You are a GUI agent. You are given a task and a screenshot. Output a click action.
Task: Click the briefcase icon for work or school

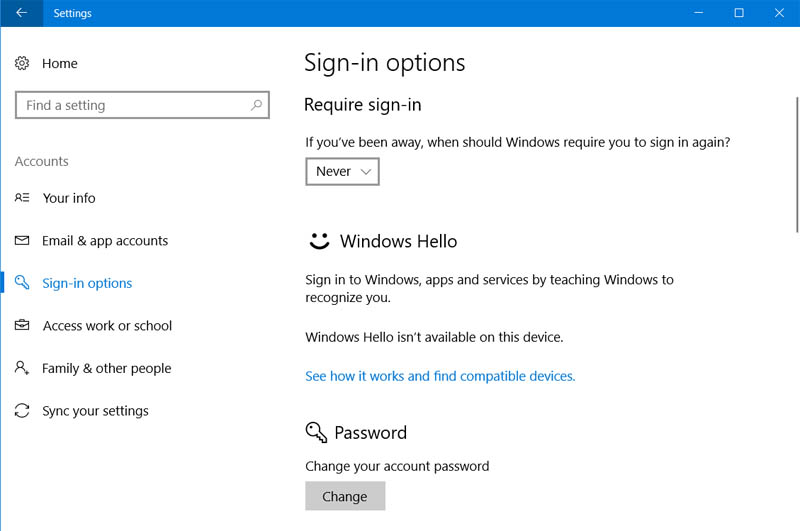(22, 325)
